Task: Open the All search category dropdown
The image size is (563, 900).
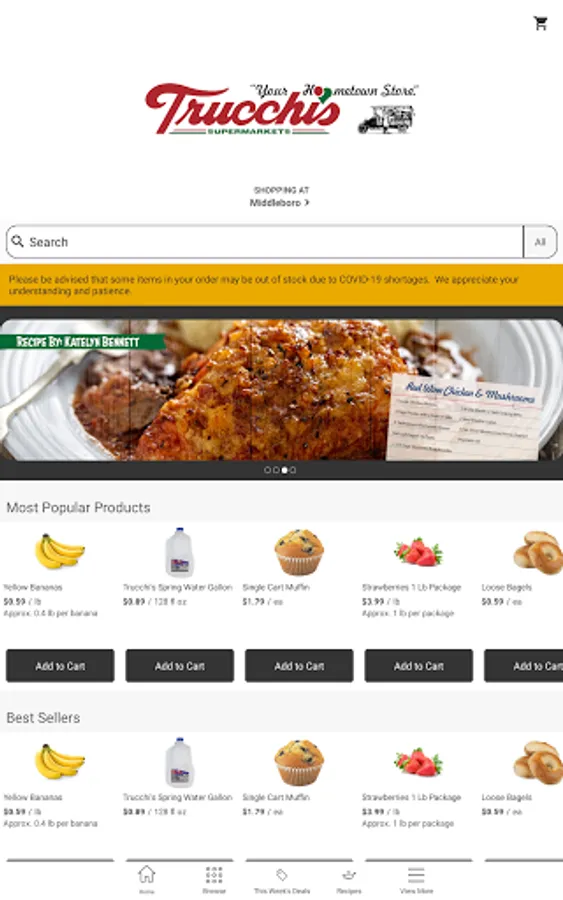Action: tap(539, 242)
